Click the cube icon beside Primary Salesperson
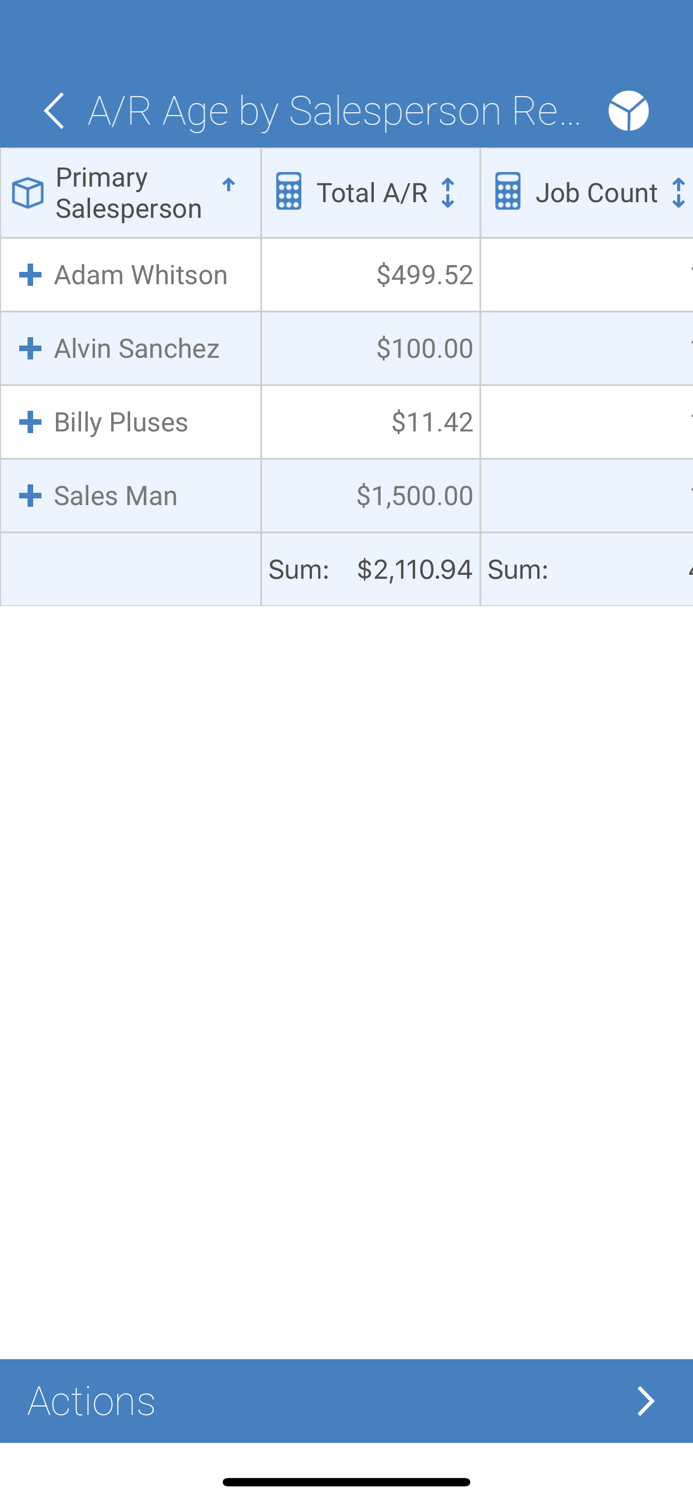 [27, 191]
